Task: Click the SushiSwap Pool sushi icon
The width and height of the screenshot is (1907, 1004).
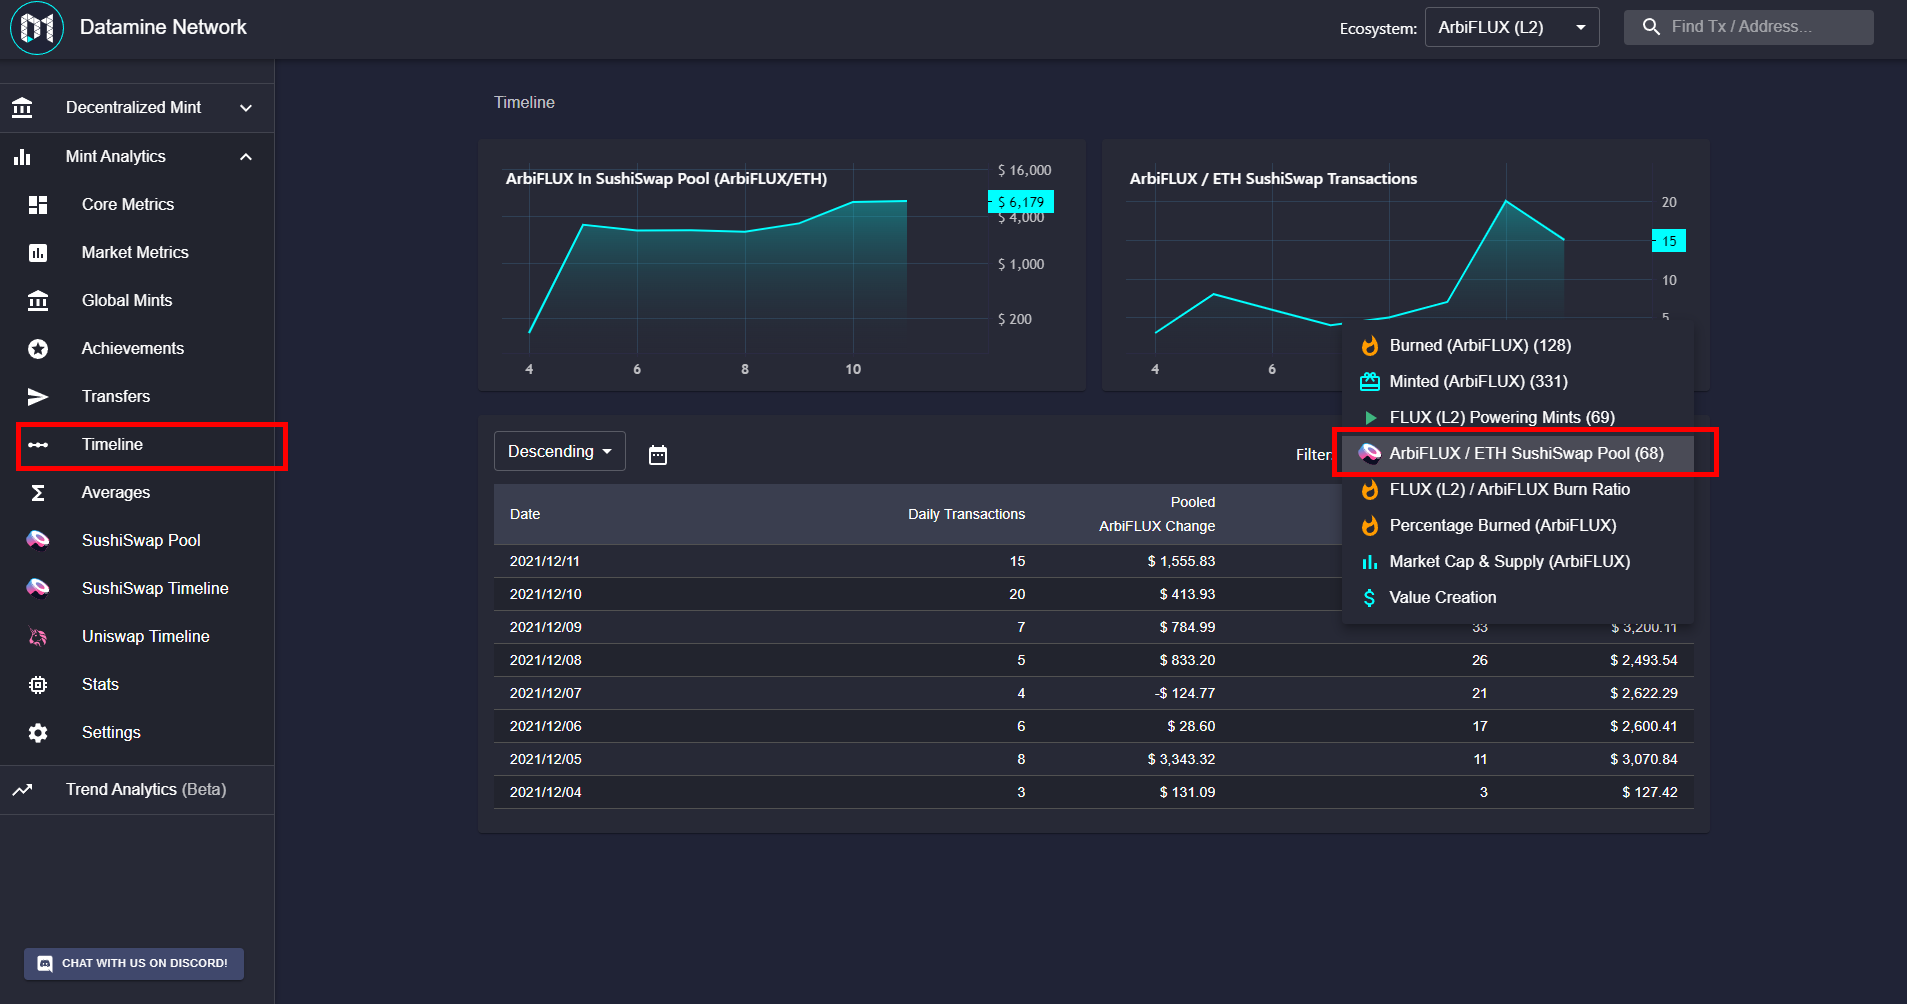Action: (38, 540)
